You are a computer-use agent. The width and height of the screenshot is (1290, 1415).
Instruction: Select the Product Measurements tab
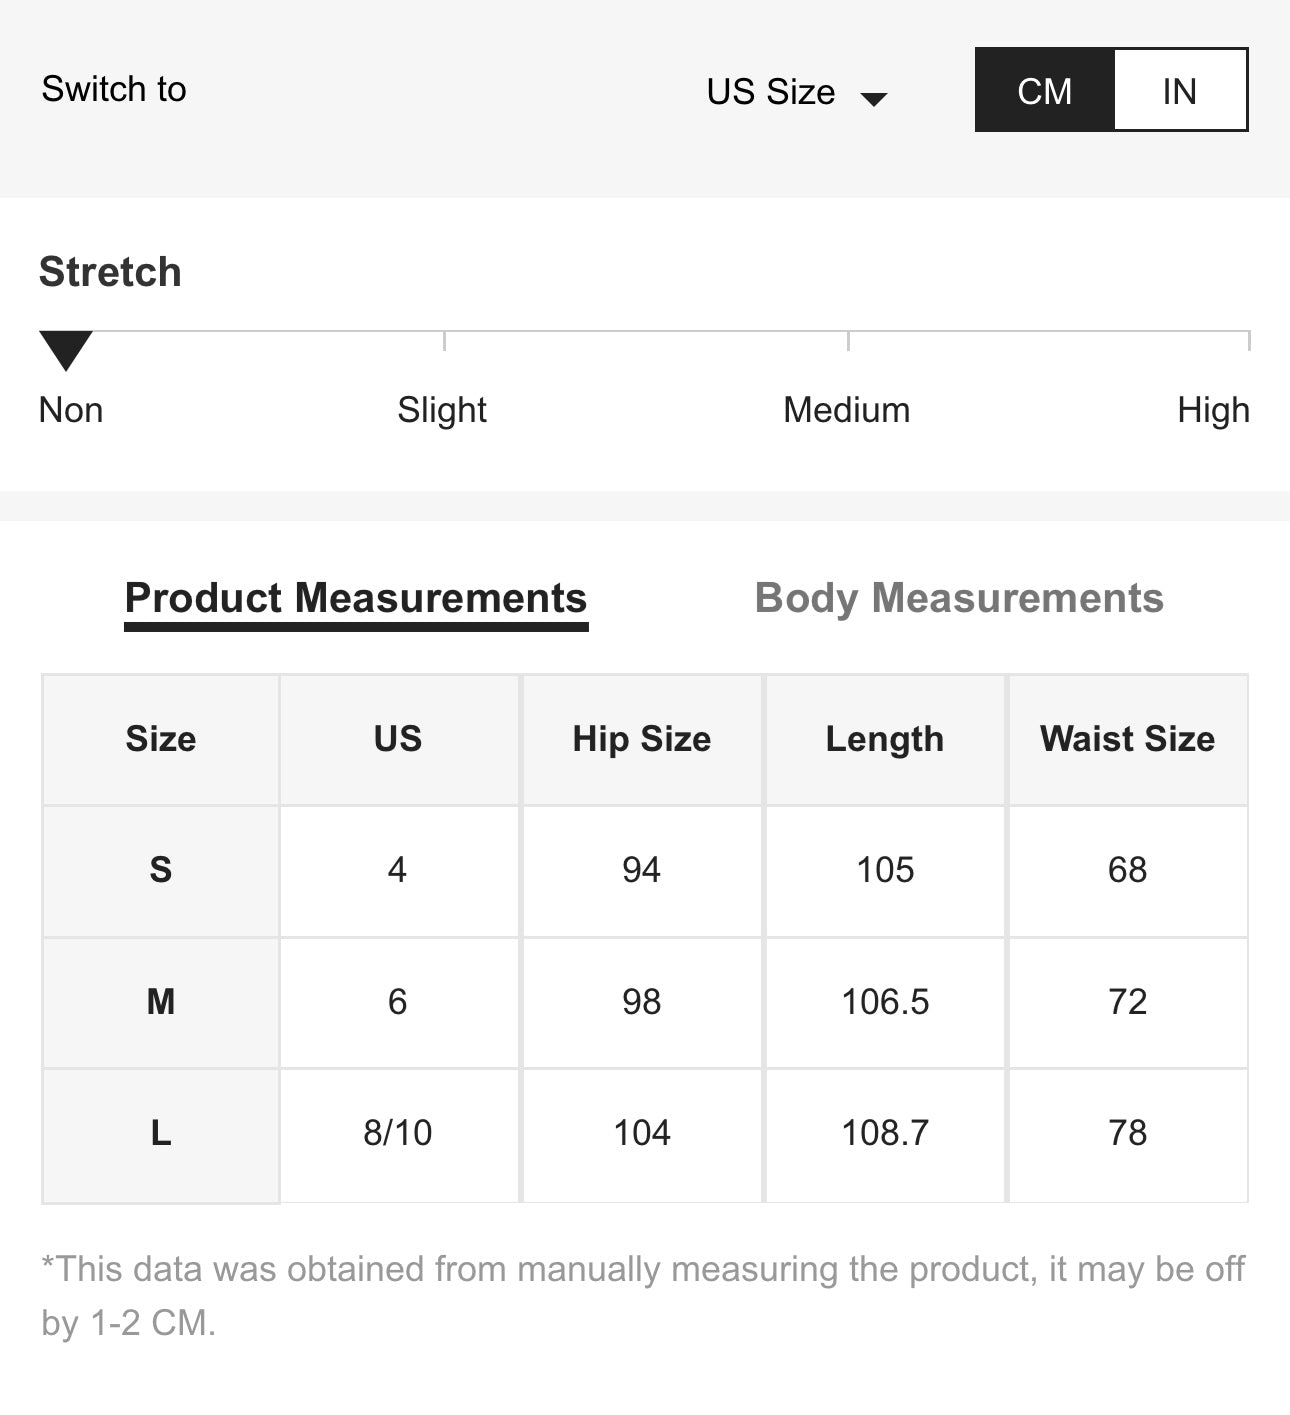[x=356, y=599]
